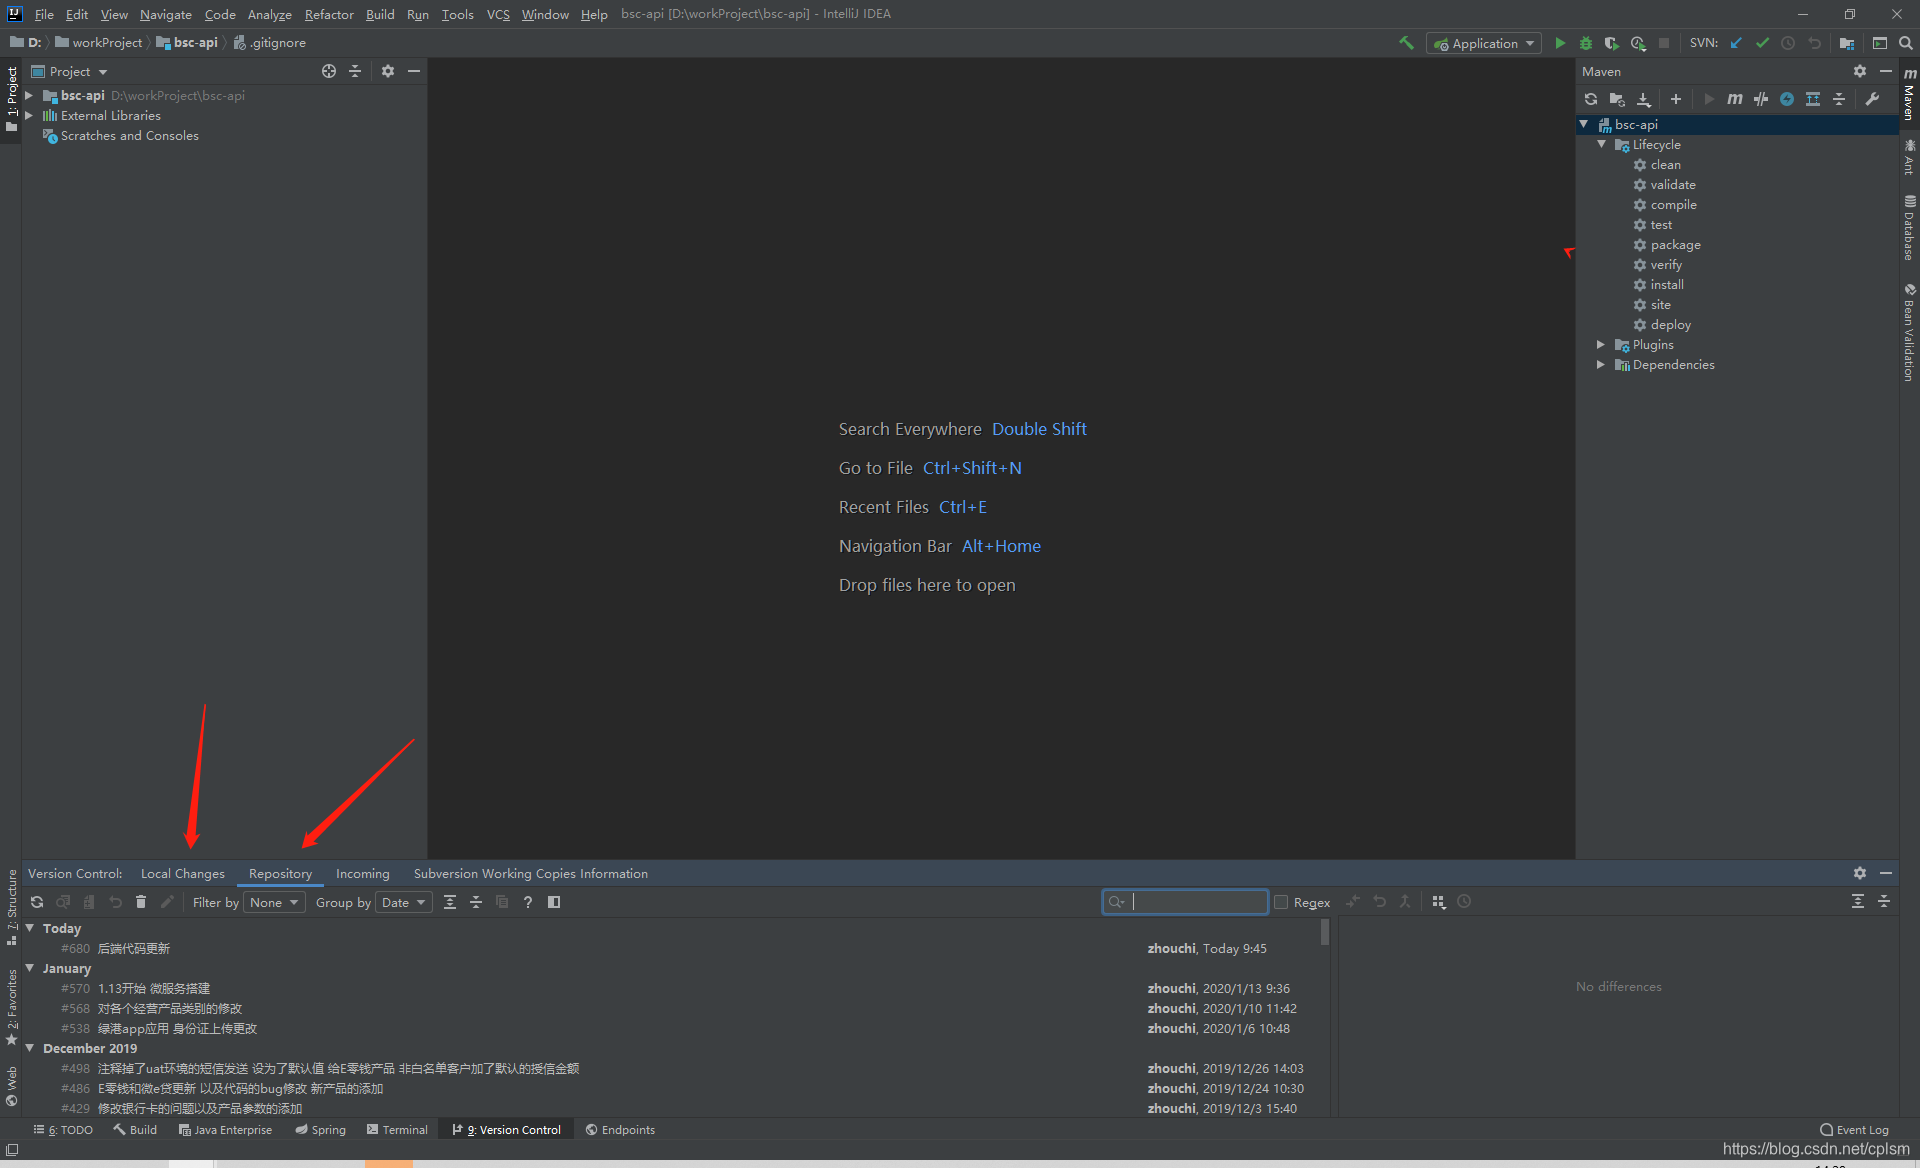Screen dimensions: 1920x1168
Task: Open the Filter by None dropdown
Action: [274, 902]
